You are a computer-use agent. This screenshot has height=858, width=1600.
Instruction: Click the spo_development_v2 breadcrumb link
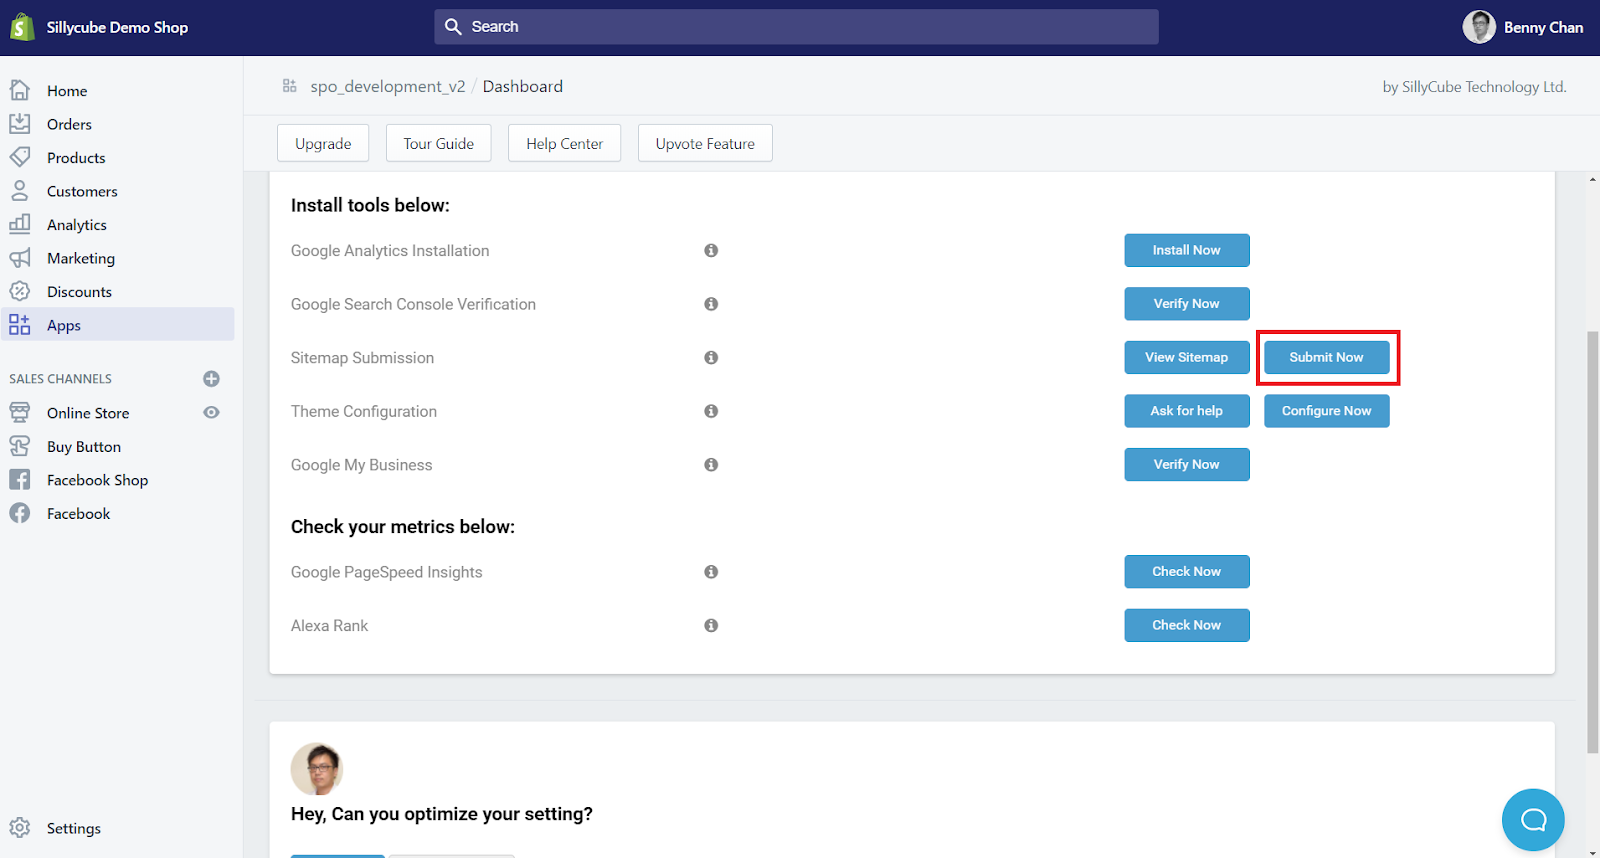point(387,87)
